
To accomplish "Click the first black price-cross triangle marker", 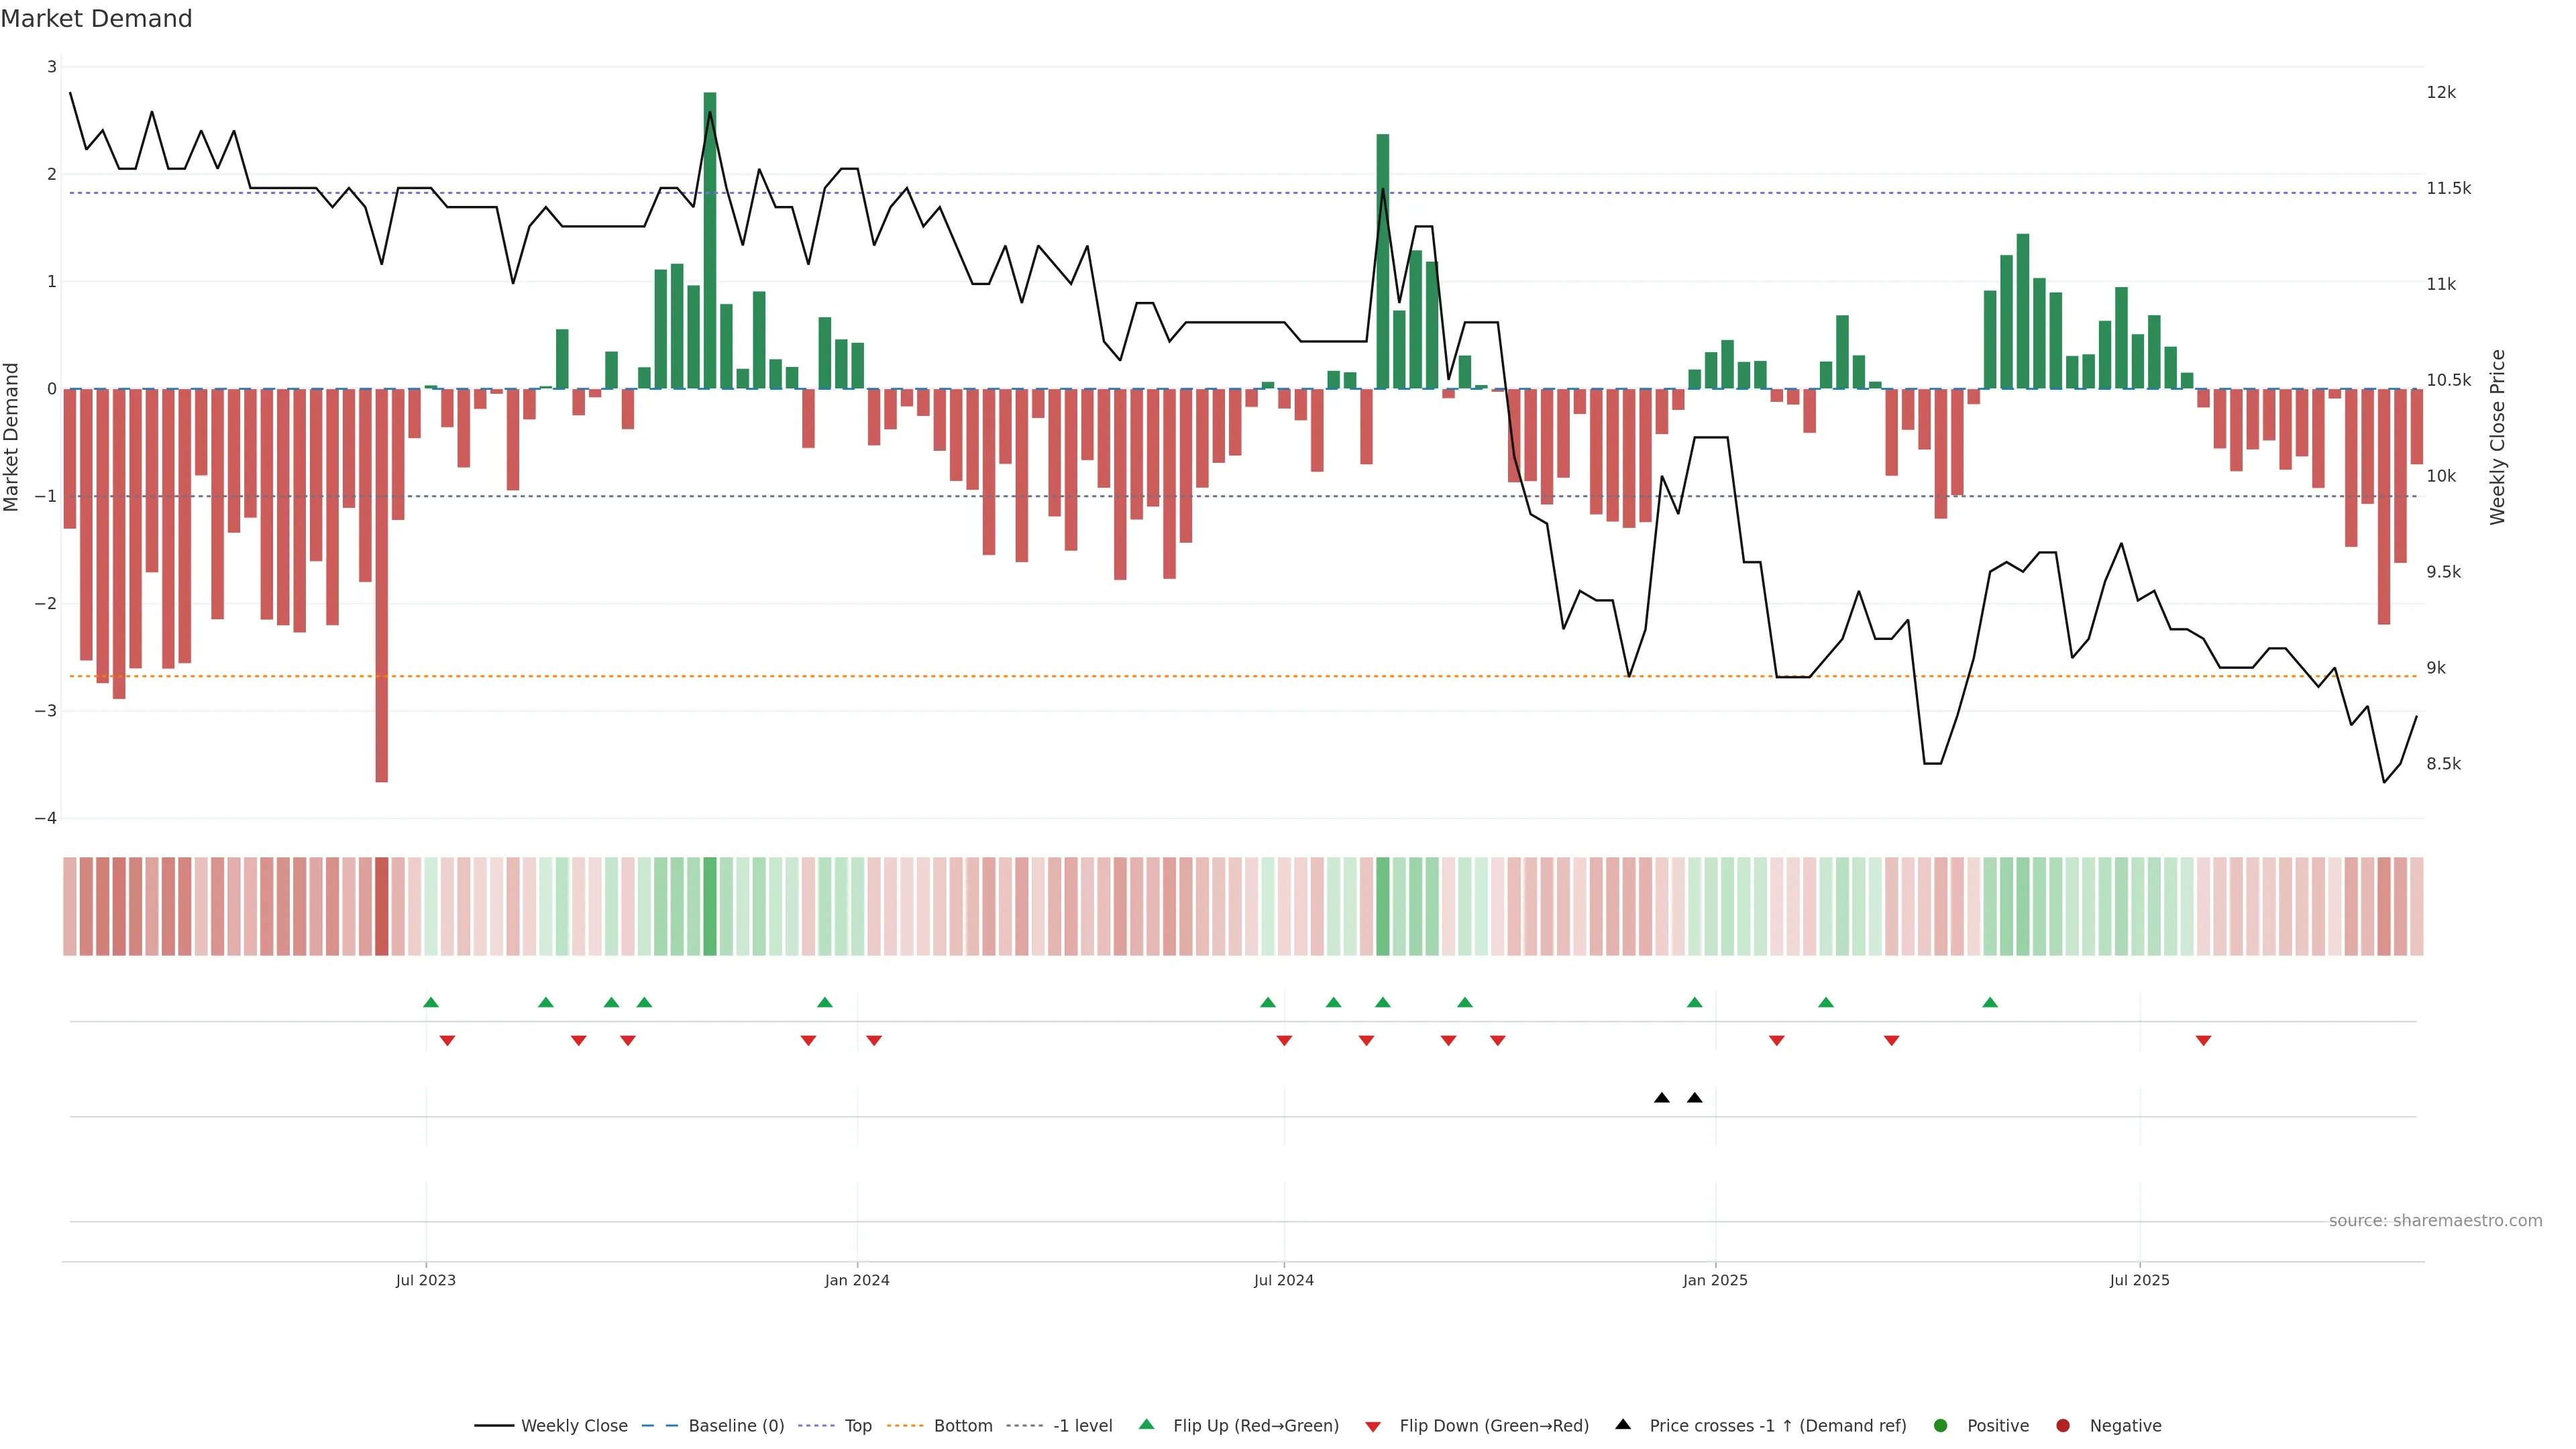I will click(1662, 1098).
